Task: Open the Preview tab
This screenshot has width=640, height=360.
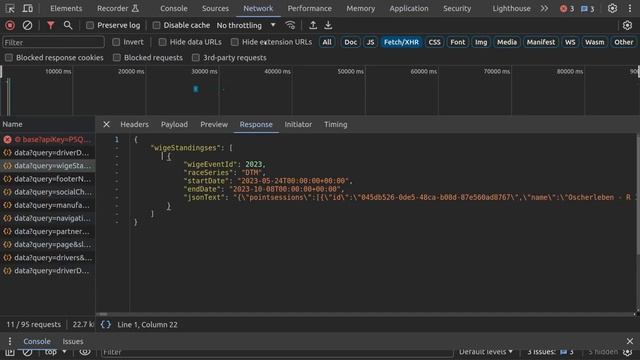Action: [x=214, y=124]
